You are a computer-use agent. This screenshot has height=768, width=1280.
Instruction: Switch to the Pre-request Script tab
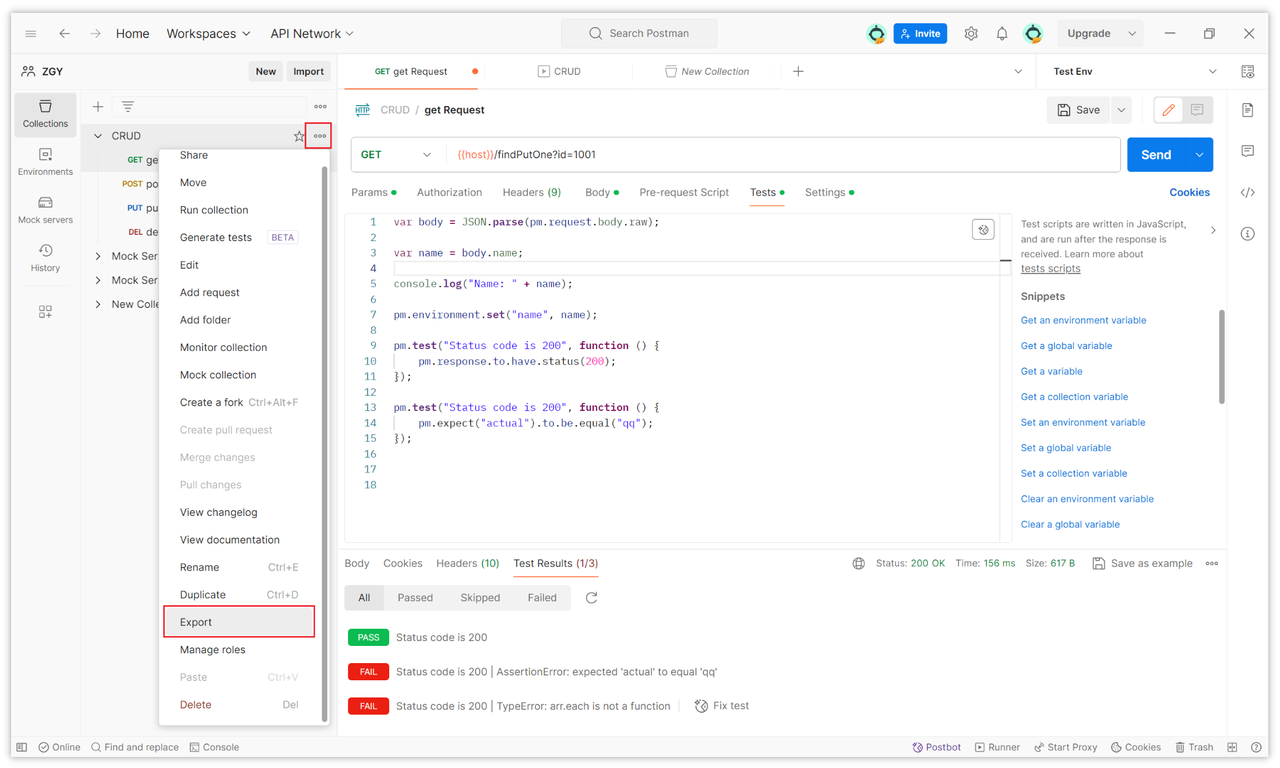point(684,192)
